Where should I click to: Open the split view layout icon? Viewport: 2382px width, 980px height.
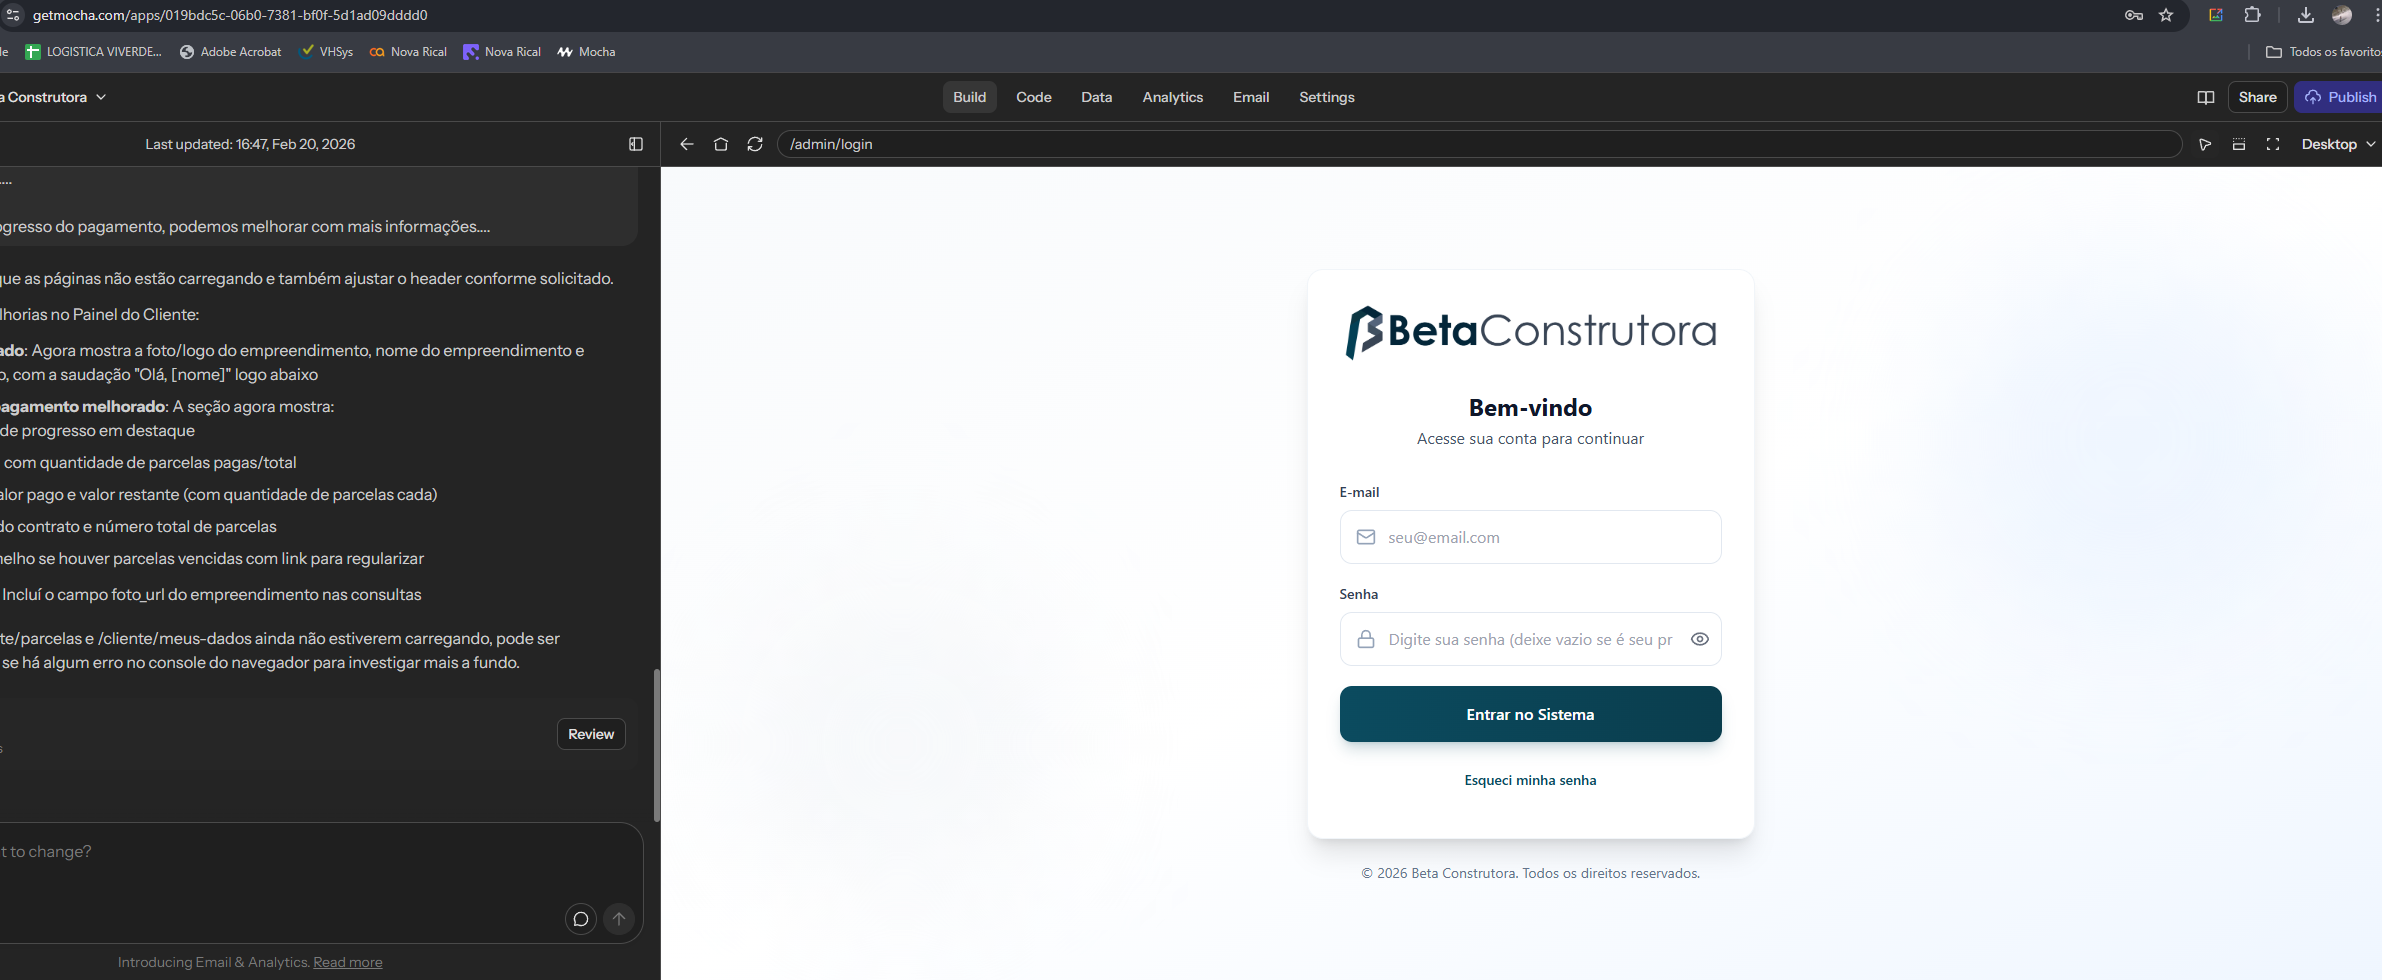pyautogui.click(x=2205, y=97)
